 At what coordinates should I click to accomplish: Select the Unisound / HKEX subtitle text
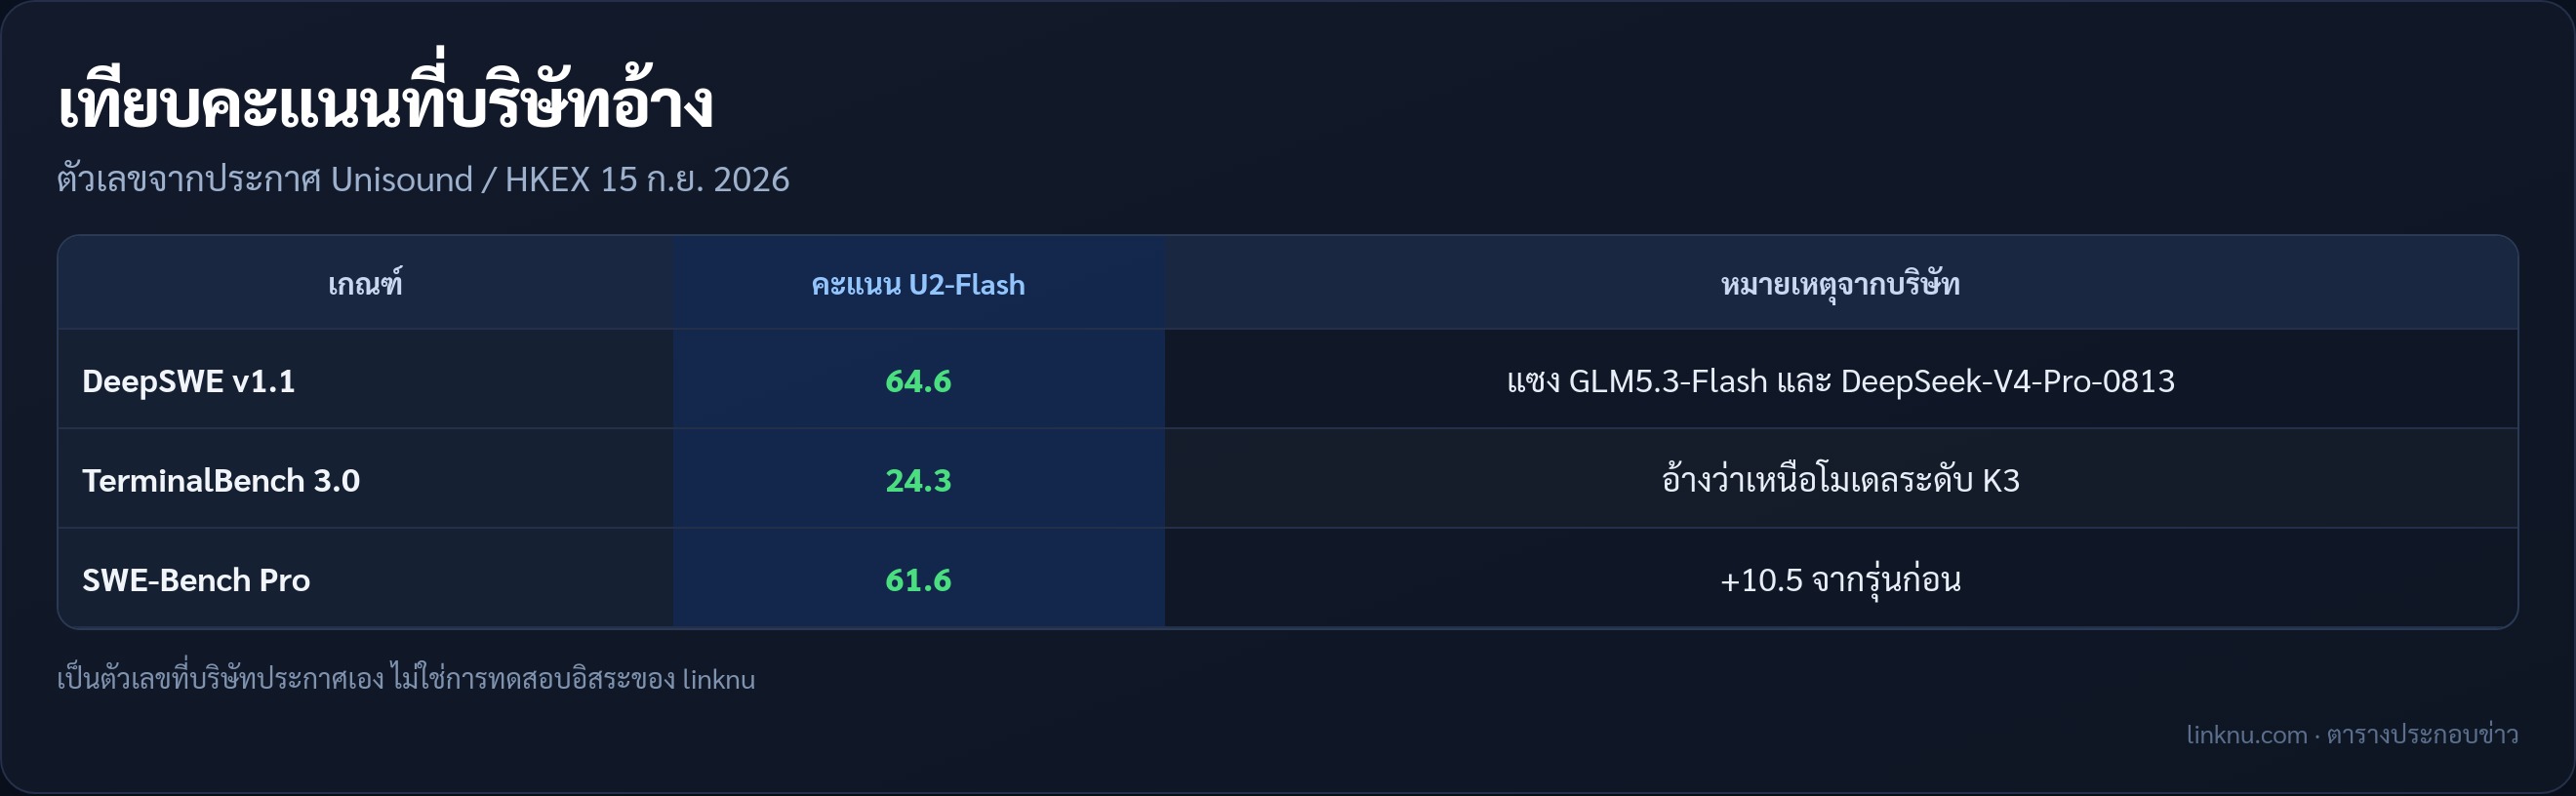coord(423,179)
